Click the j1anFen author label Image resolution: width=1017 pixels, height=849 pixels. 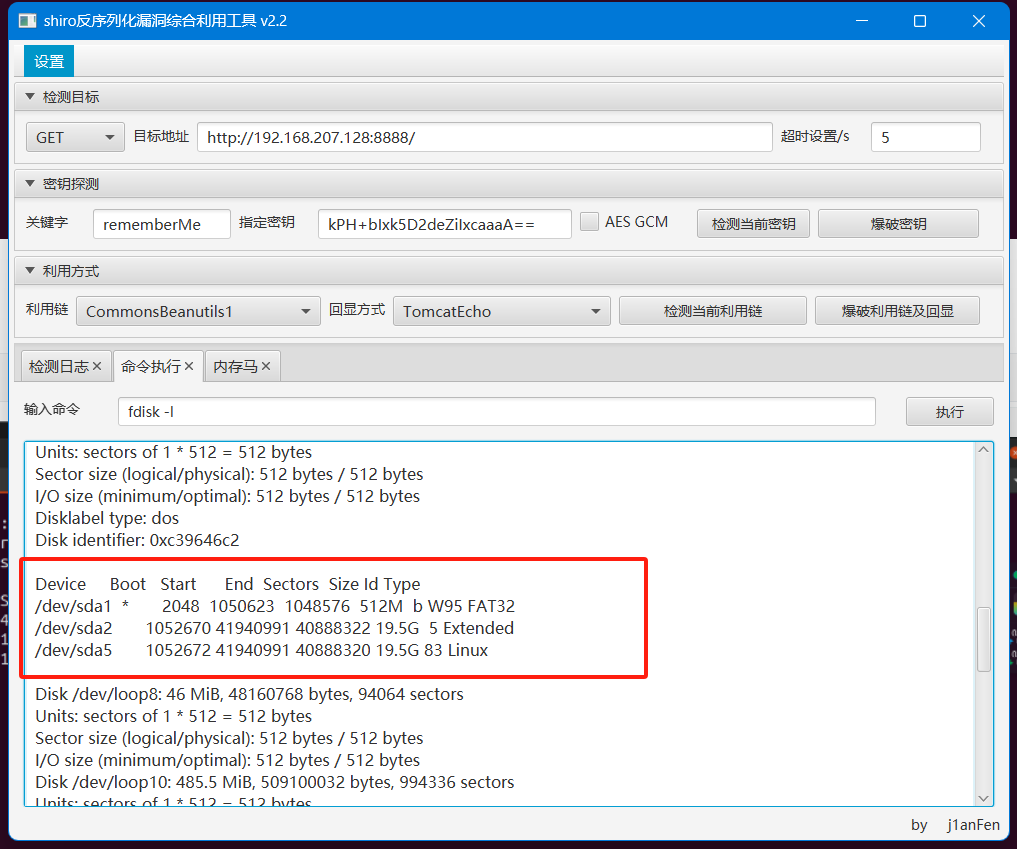(x=973, y=825)
